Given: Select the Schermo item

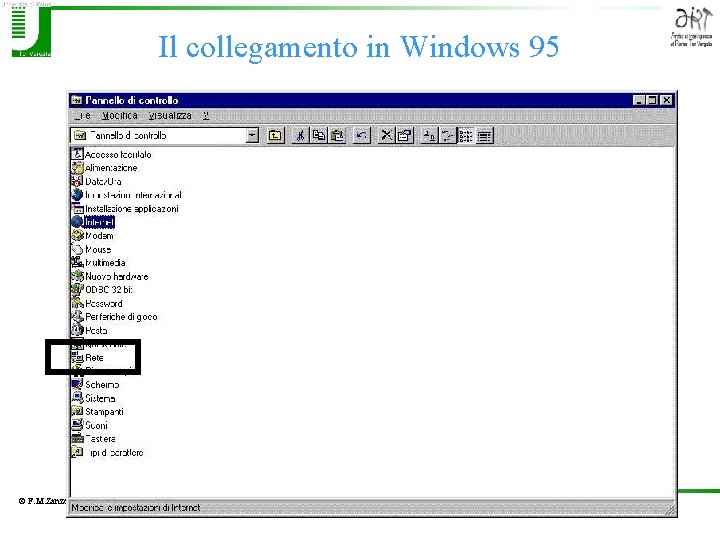Looking at the screenshot, I should pyautogui.click(x=96, y=384).
